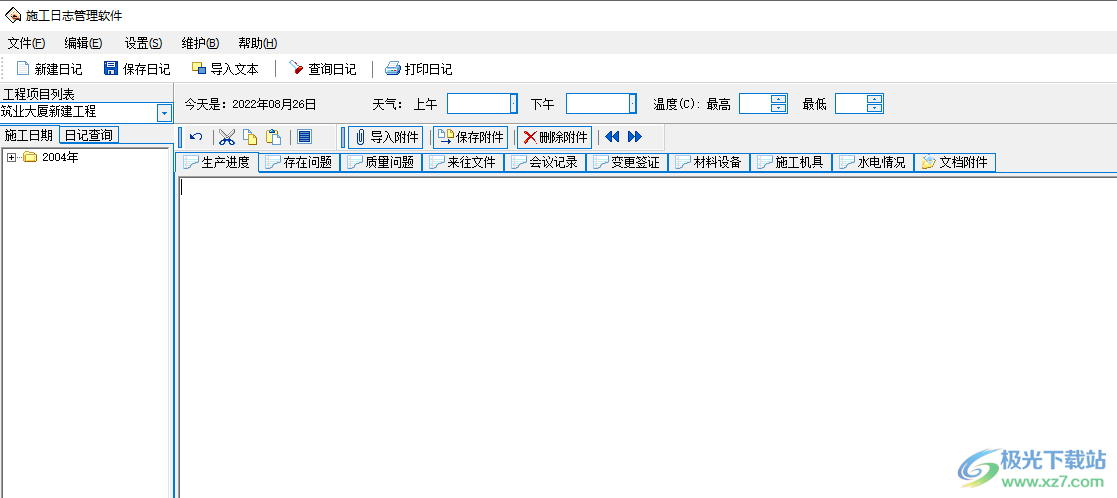Image resolution: width=1117 pixels, height=498 pixels.
Task: Click the 新建日记 toolbar button
Action: point(49,69)
